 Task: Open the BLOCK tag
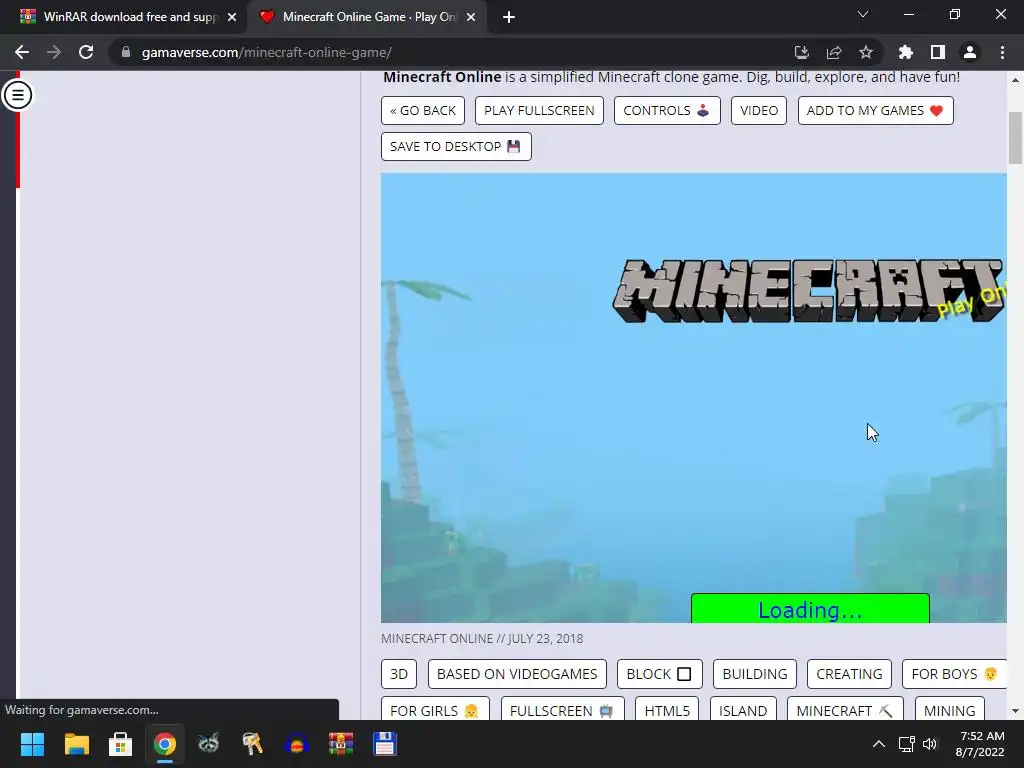pos(660,674)
